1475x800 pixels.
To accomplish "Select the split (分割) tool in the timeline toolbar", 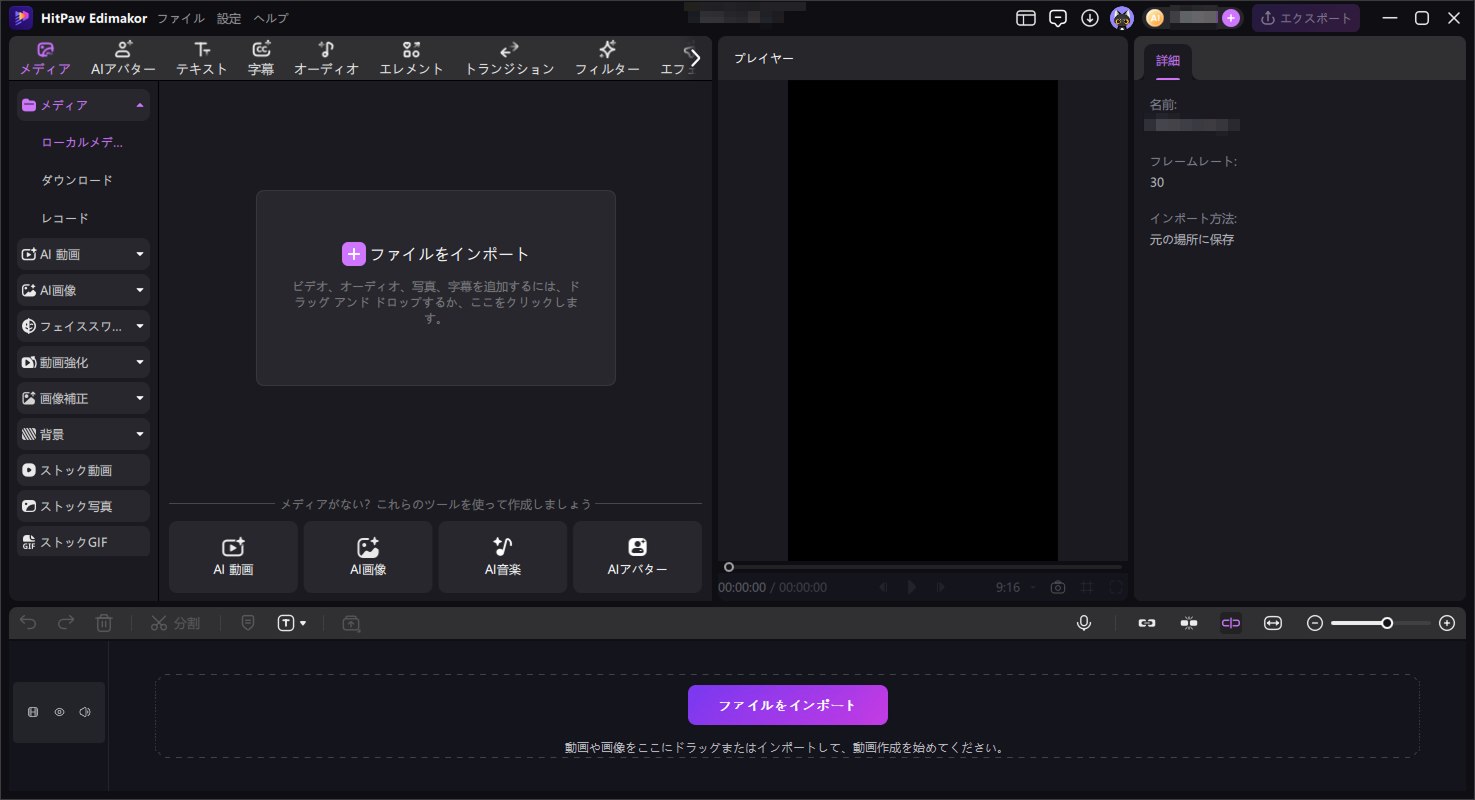I will tap(175, 623).
